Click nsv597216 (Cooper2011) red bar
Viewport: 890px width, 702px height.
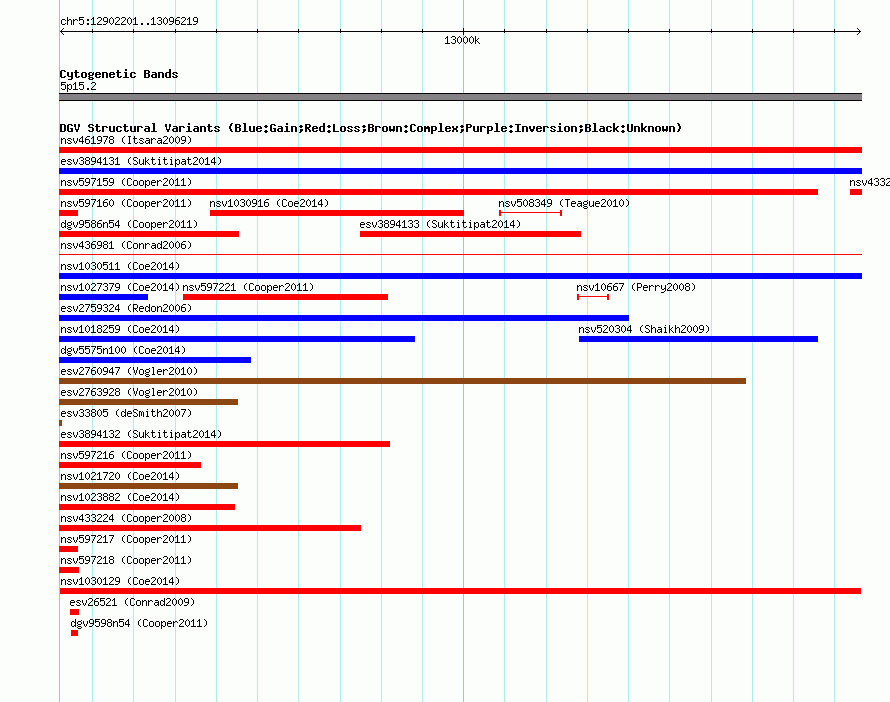(130, 465)
